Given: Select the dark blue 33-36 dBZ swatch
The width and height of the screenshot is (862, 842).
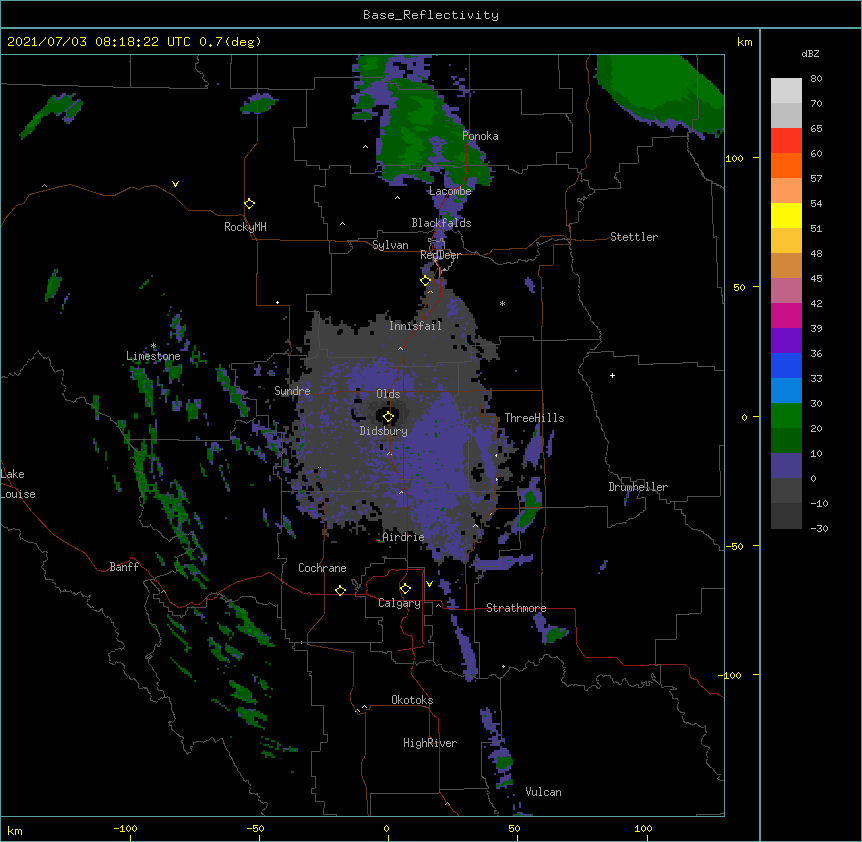Looking at the screenshot, I should (x=786, y=365).
